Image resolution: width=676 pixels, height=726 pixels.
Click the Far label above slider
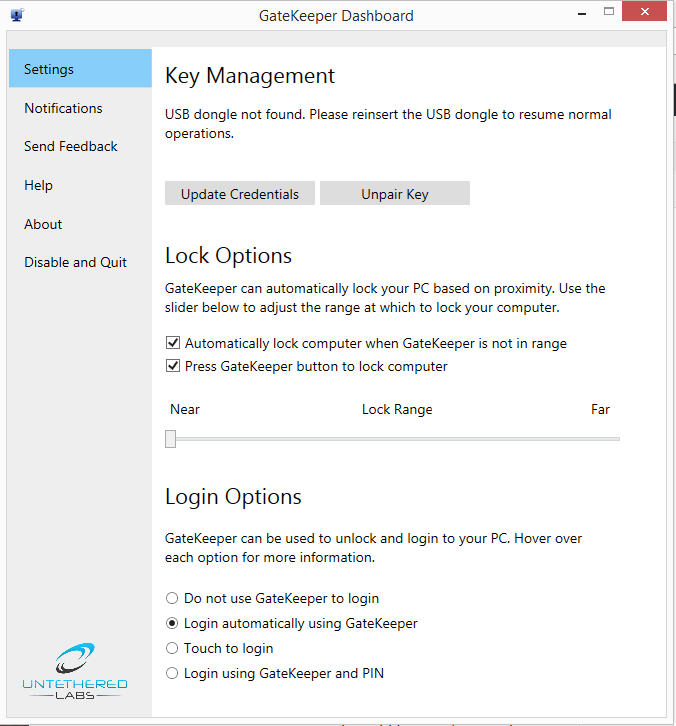pyautogui.click(x=601, y=409)
